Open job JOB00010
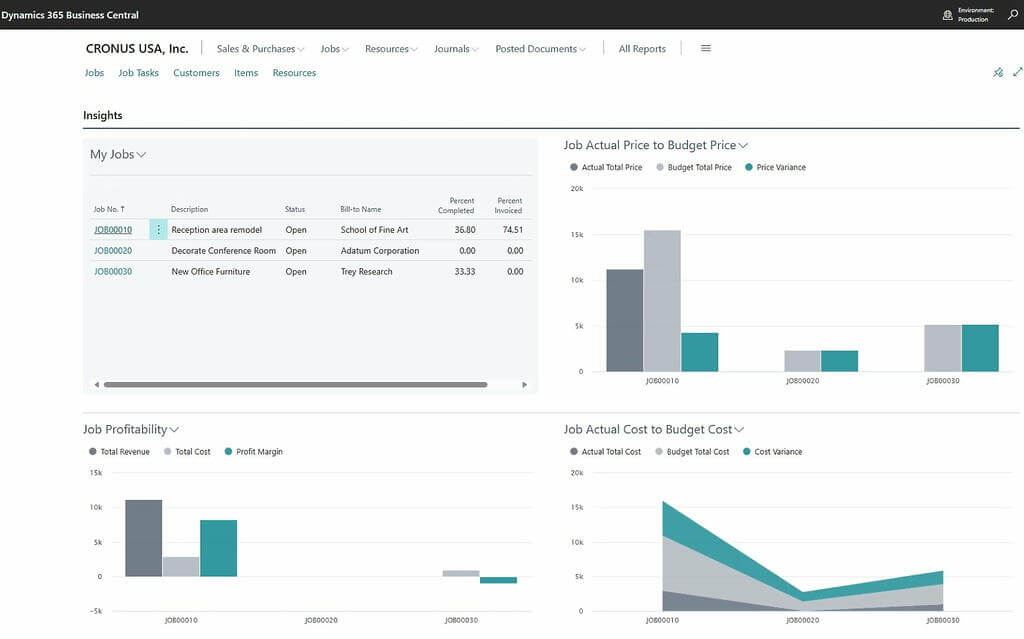Screen dimensions: 1024x639 (x=113, y=230)
